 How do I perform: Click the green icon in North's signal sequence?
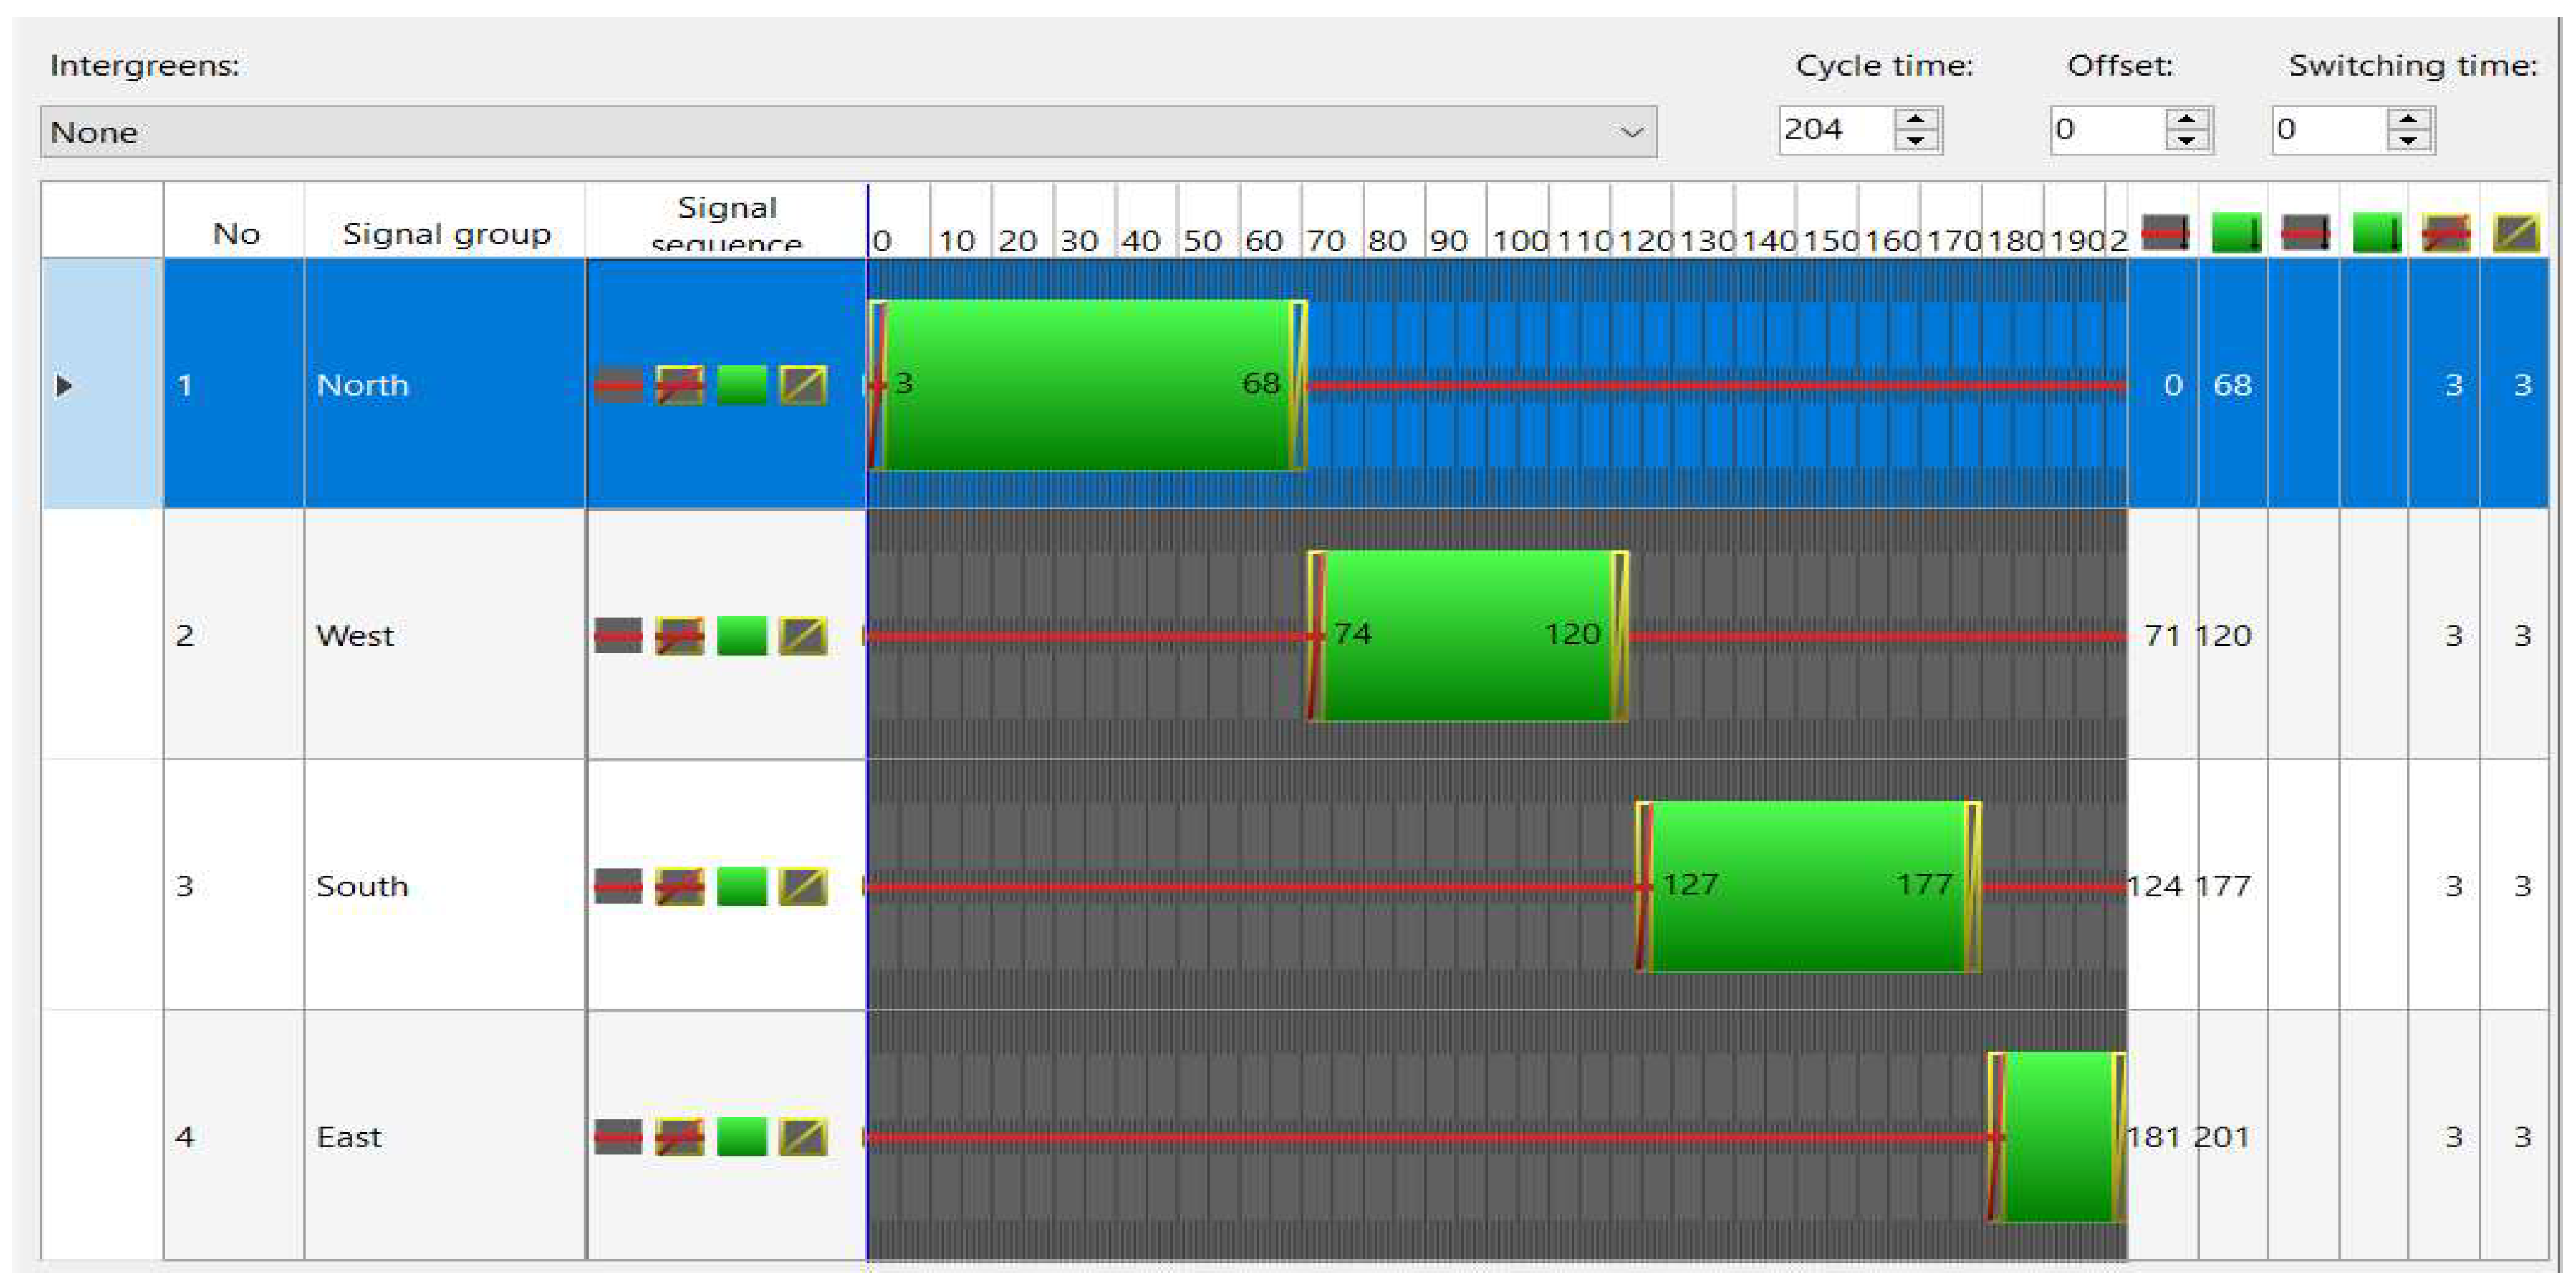point(741,385)
